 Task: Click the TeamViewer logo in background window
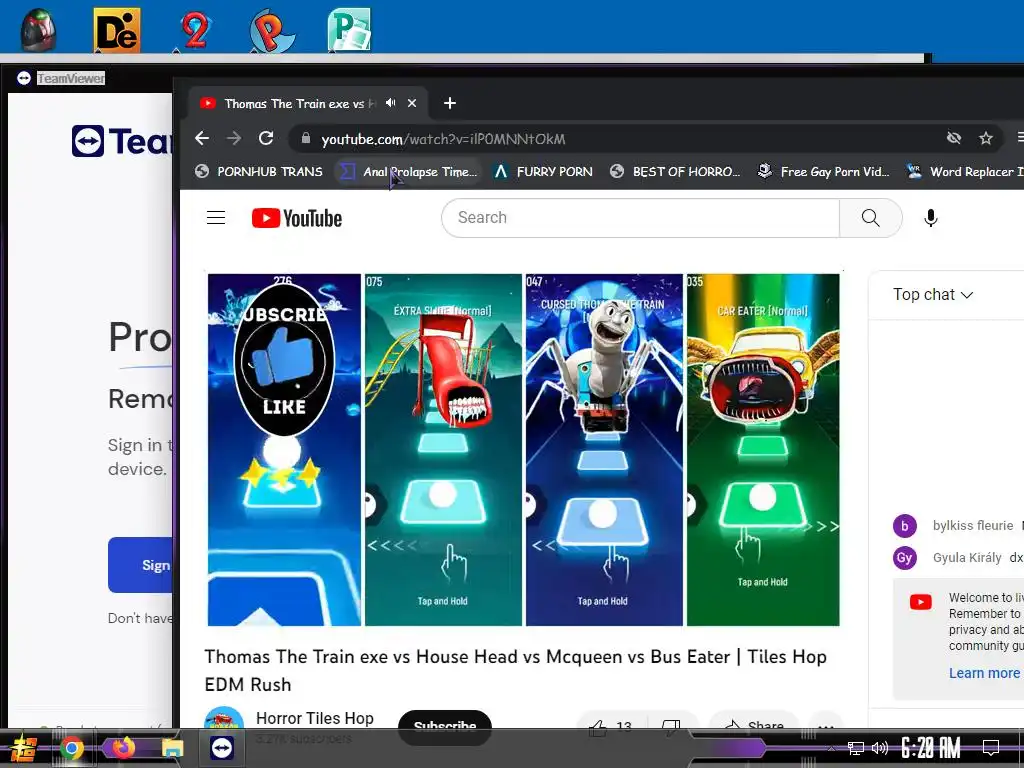tap(121, 141)
